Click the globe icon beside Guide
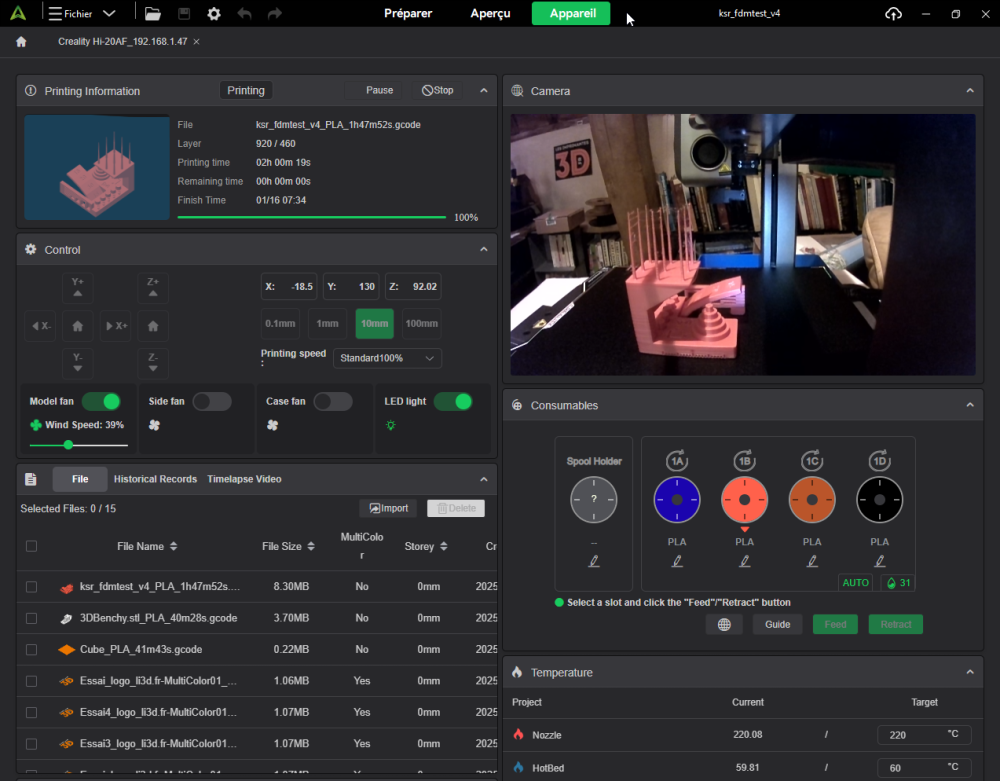1000x781 pixels. (724, 624)
